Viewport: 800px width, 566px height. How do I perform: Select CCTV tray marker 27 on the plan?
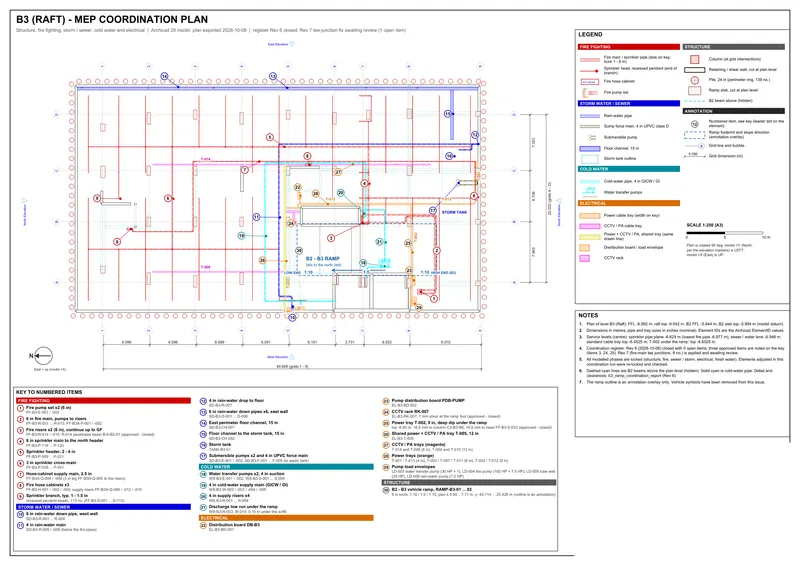click(338, 172)
